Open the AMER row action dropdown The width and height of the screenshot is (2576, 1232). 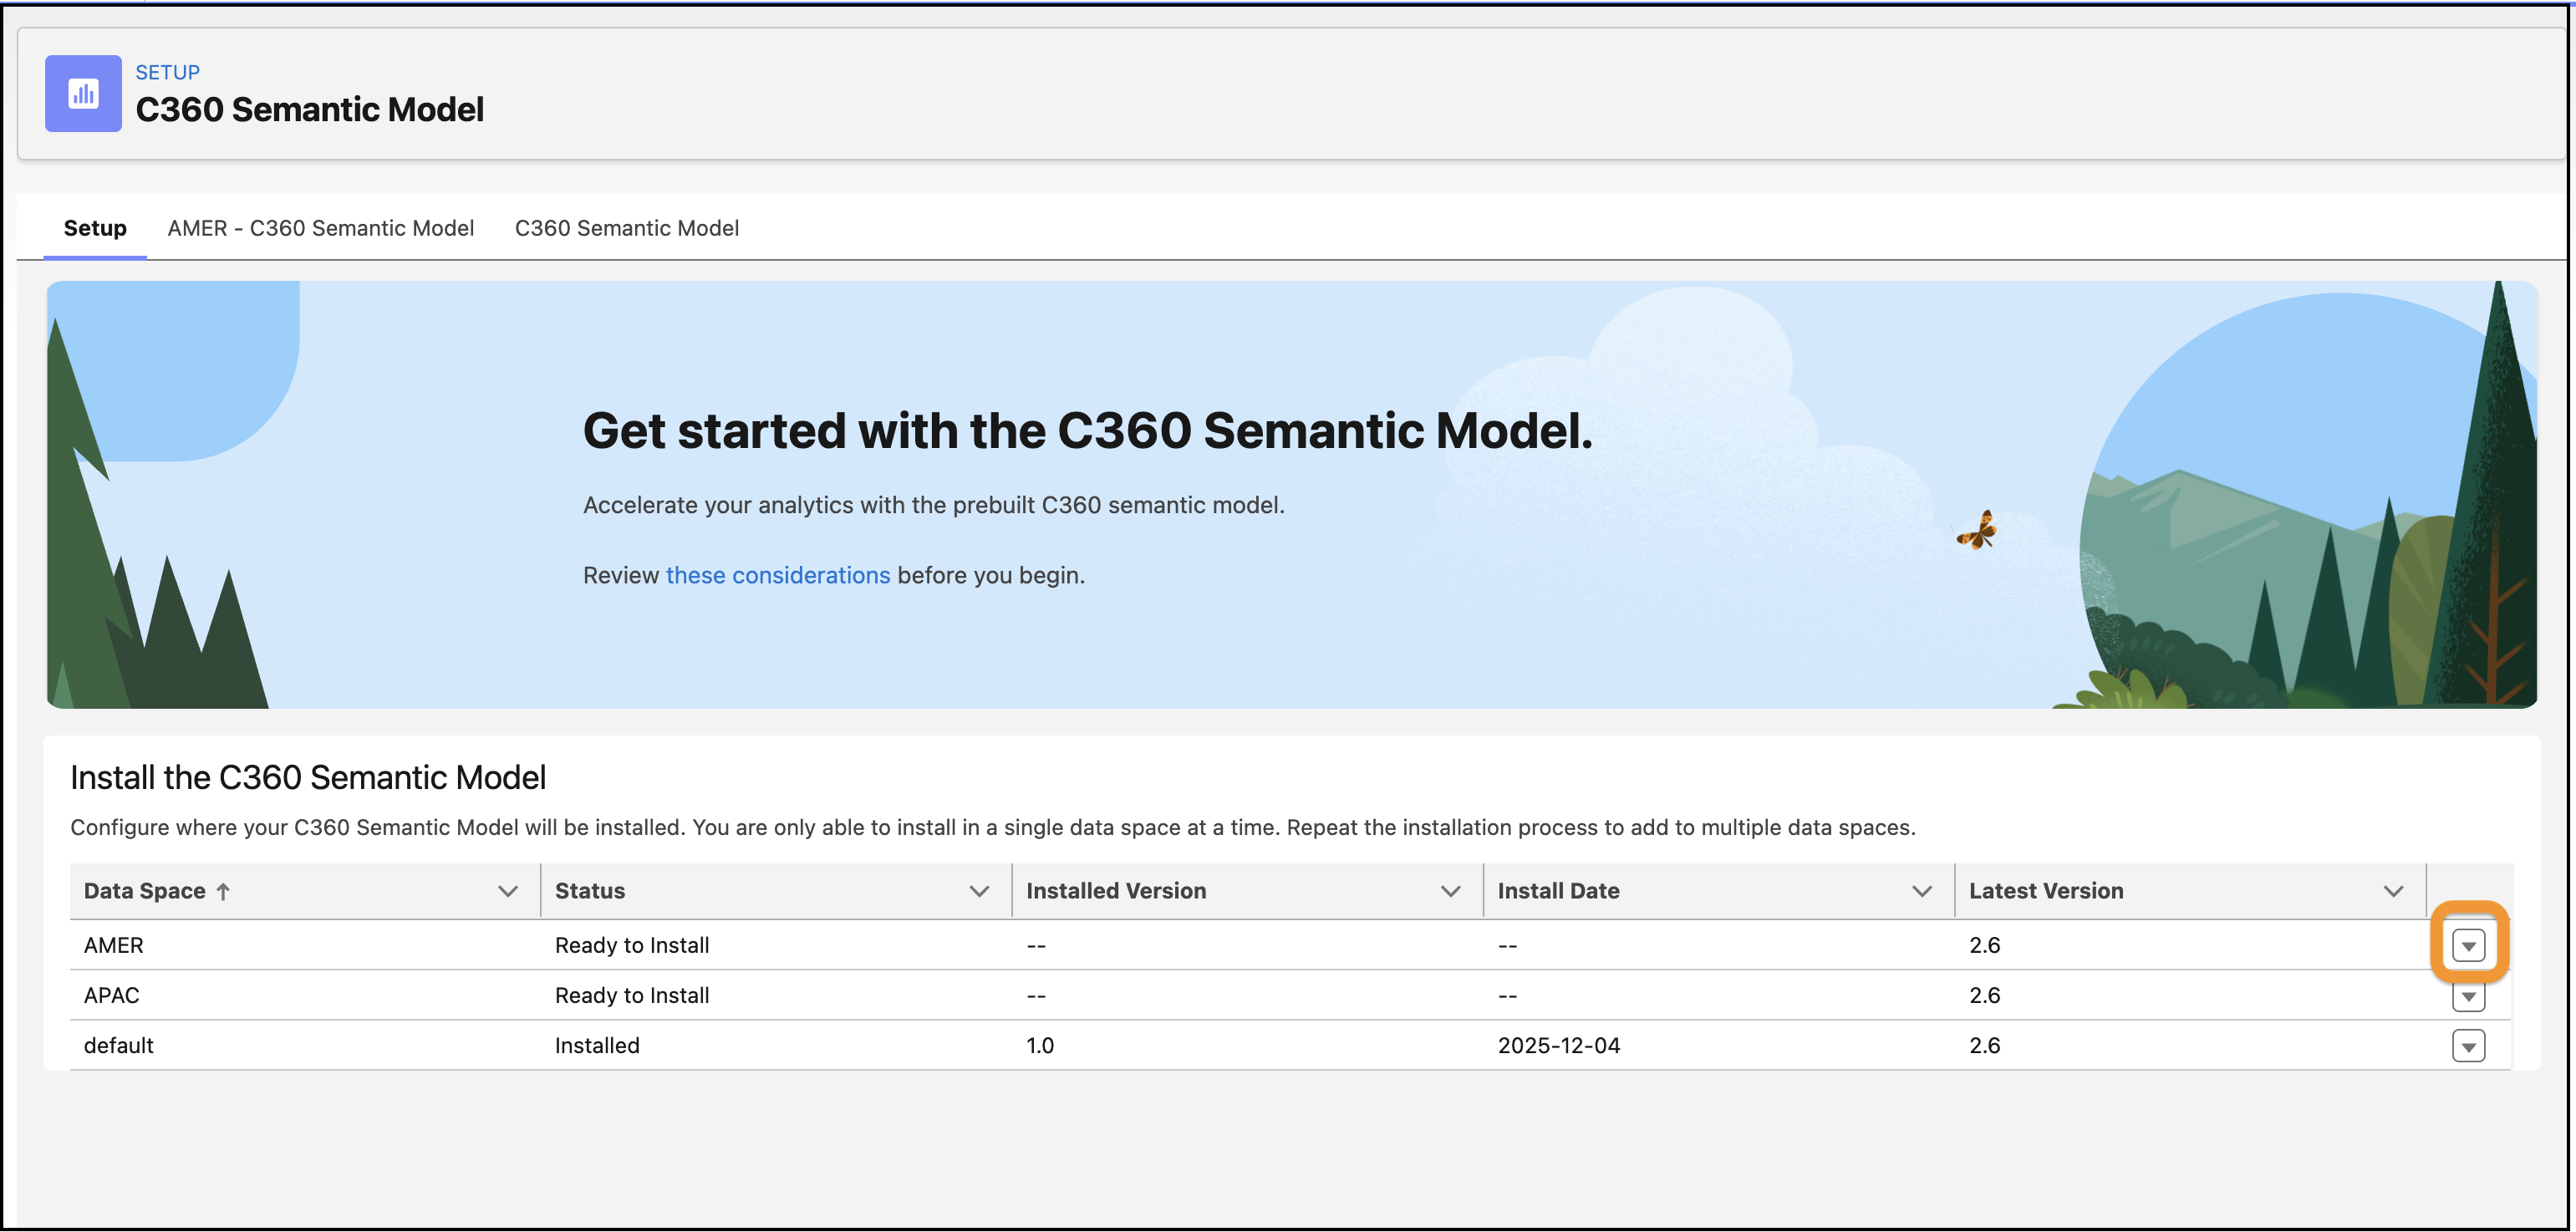pos(2468,945)
